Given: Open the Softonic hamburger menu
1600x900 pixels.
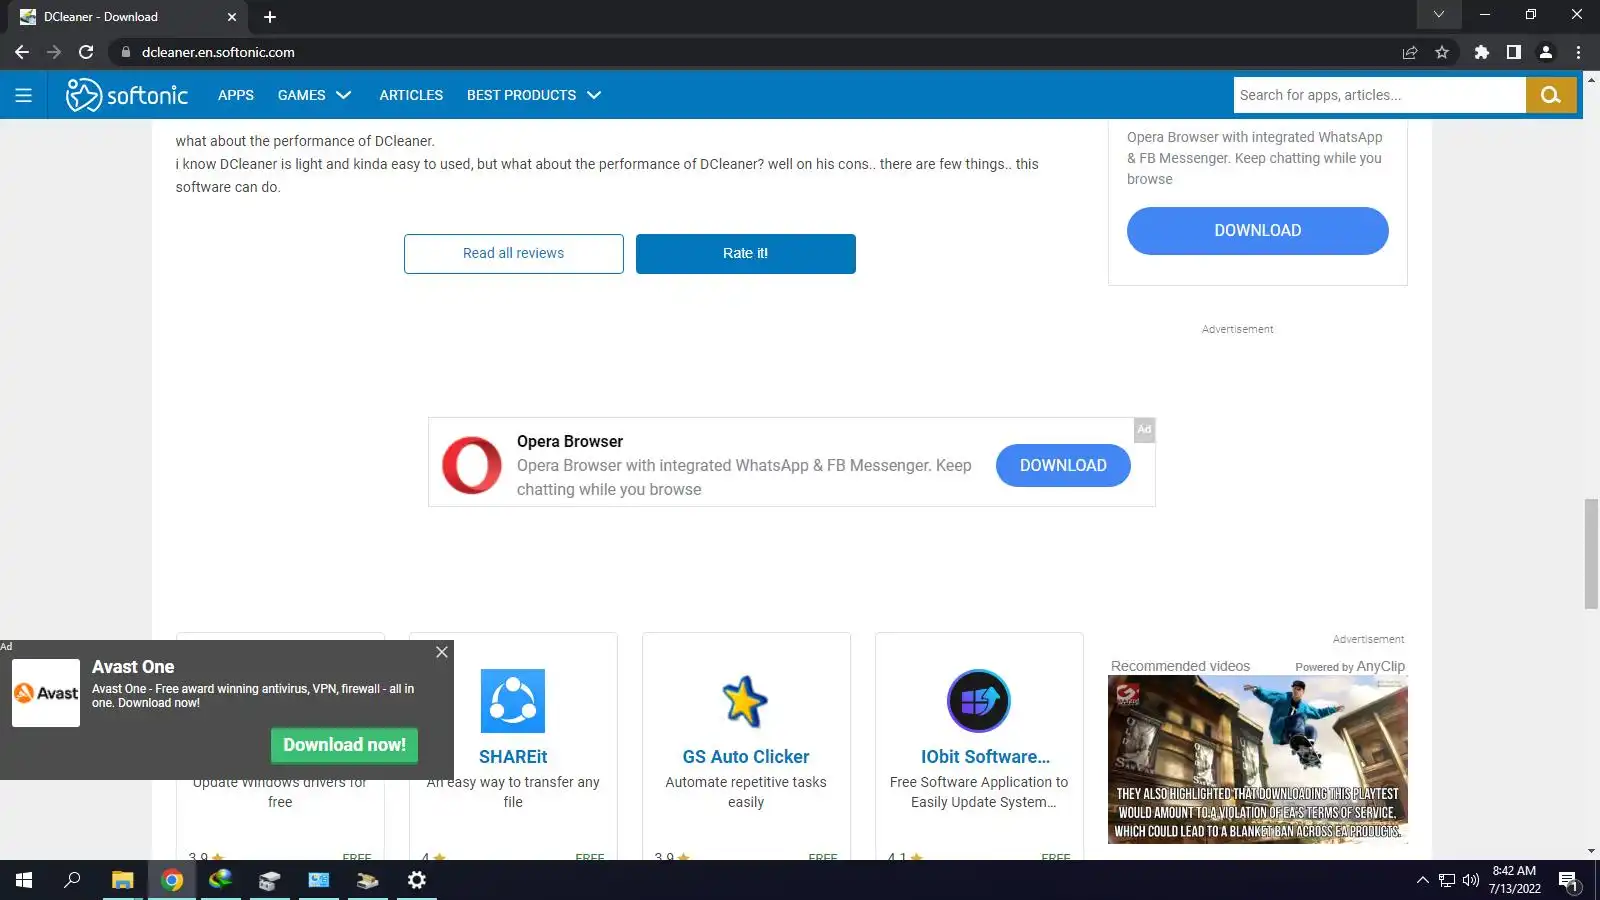Looking at the screenshot, I should pos(24,95).
